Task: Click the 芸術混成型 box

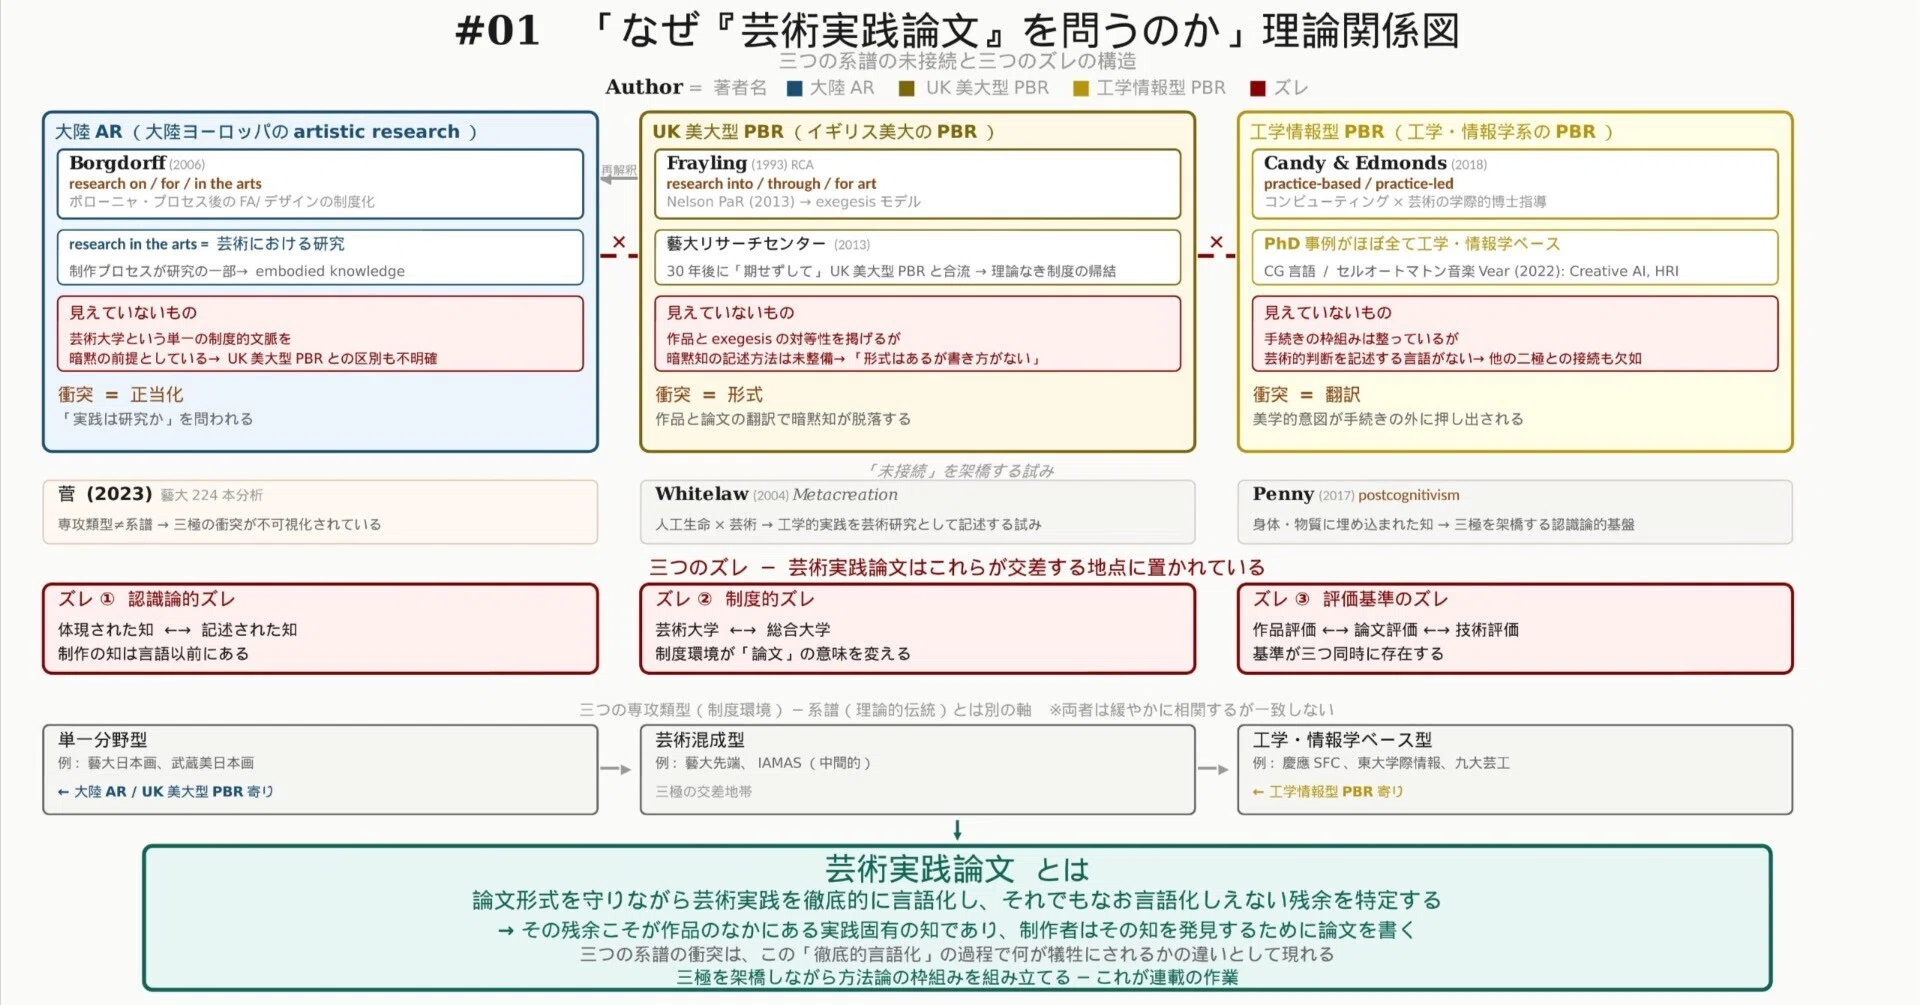Action: click(x=918, y=770)
